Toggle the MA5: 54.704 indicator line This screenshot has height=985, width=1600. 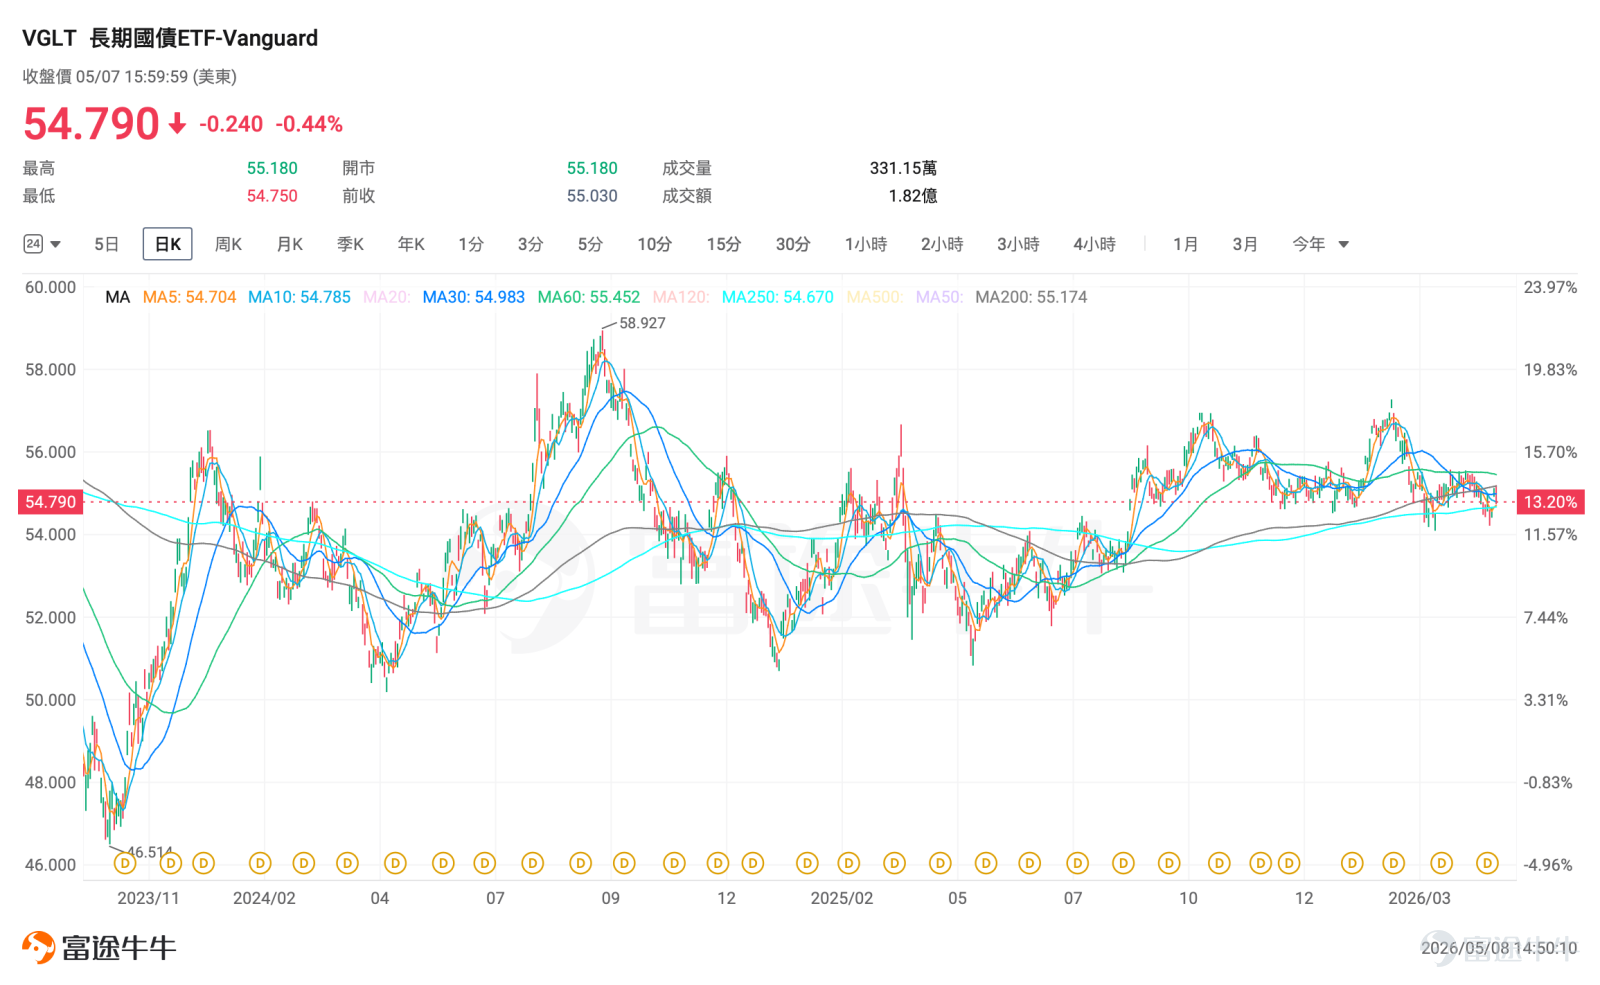189,297
